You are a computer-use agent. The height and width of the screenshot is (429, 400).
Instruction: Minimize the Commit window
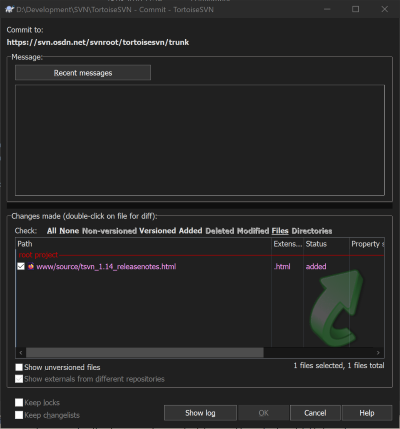[327, 9]
